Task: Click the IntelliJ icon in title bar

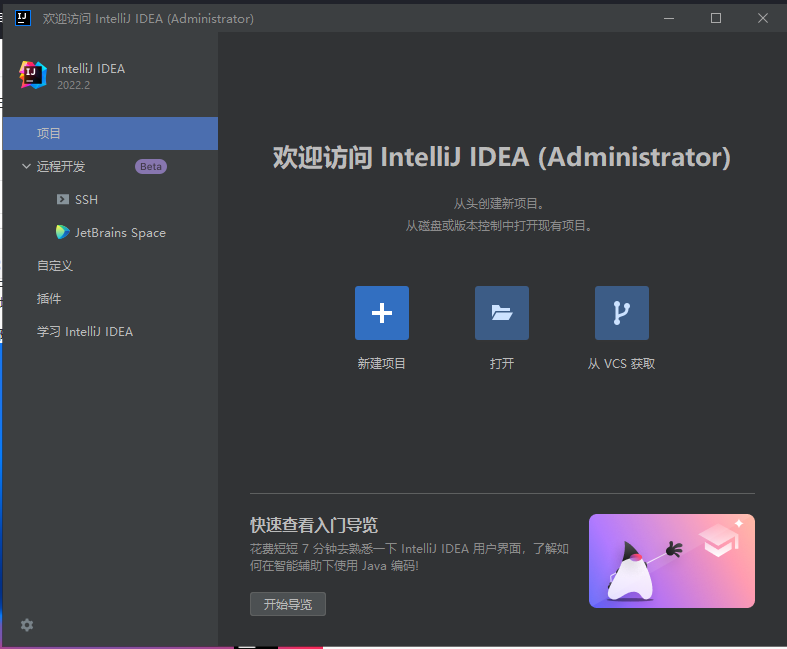Action: point(23,18)
